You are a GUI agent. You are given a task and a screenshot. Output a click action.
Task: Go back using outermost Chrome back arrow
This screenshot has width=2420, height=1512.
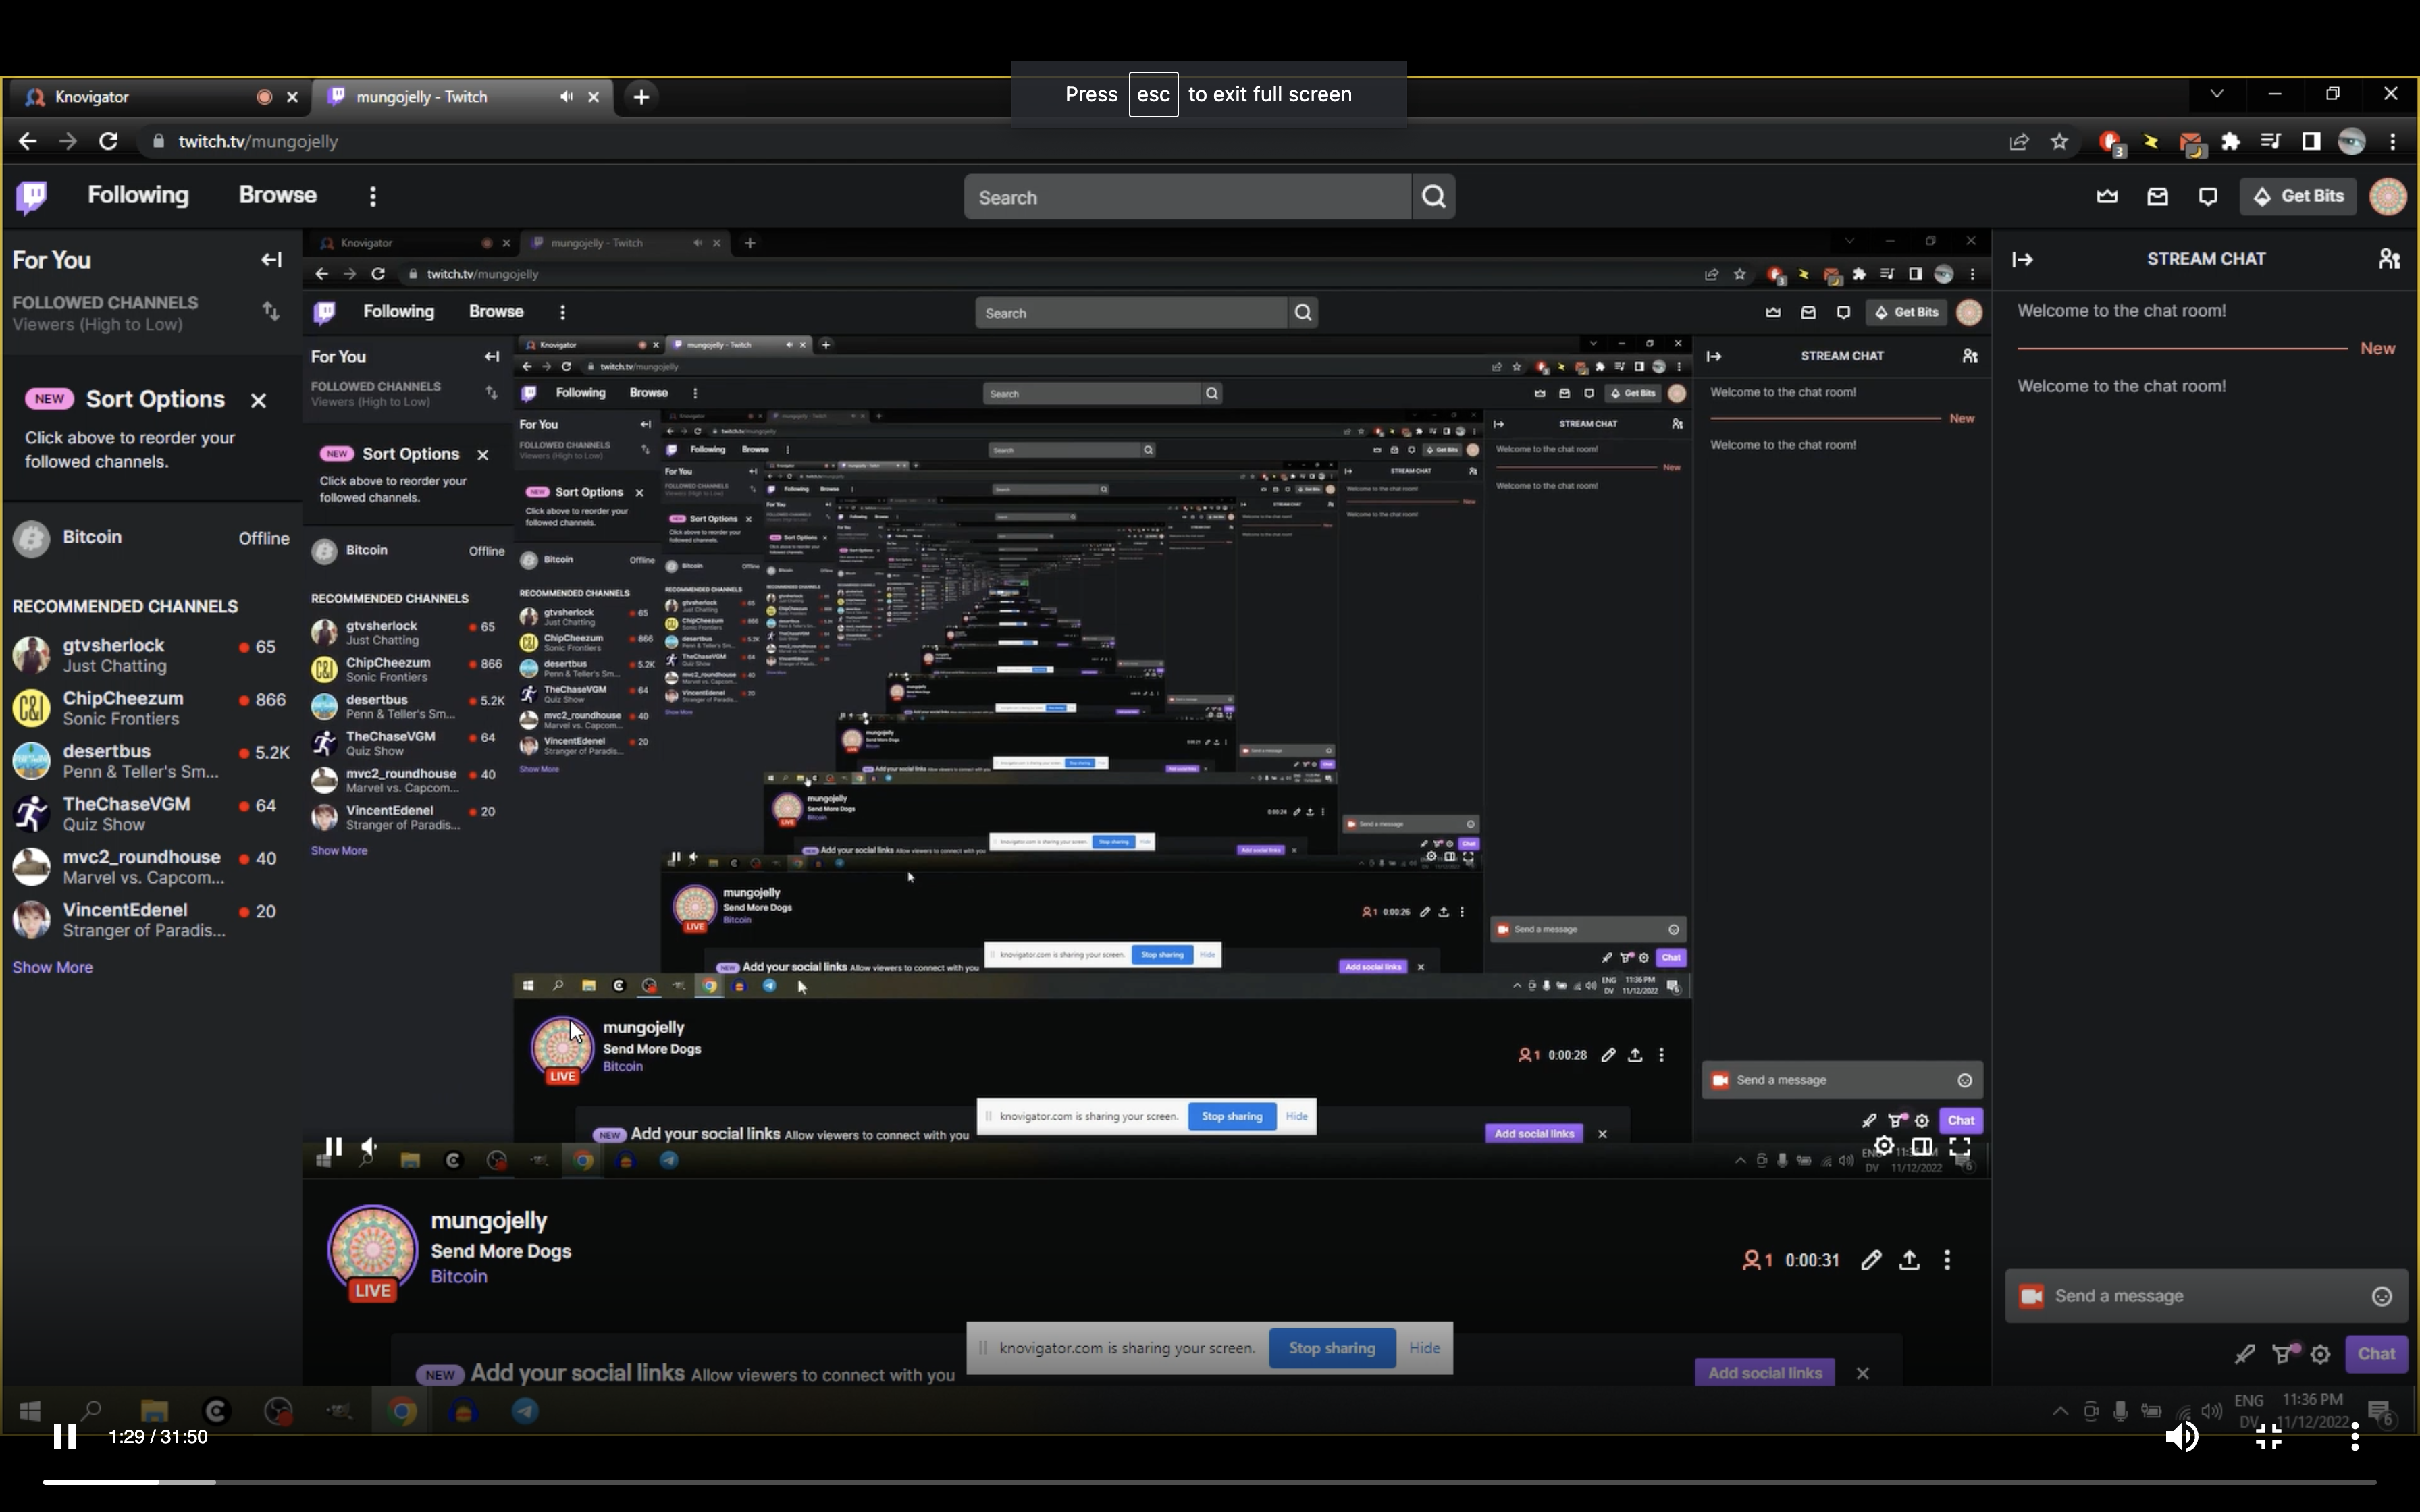[x=27, y=141]
